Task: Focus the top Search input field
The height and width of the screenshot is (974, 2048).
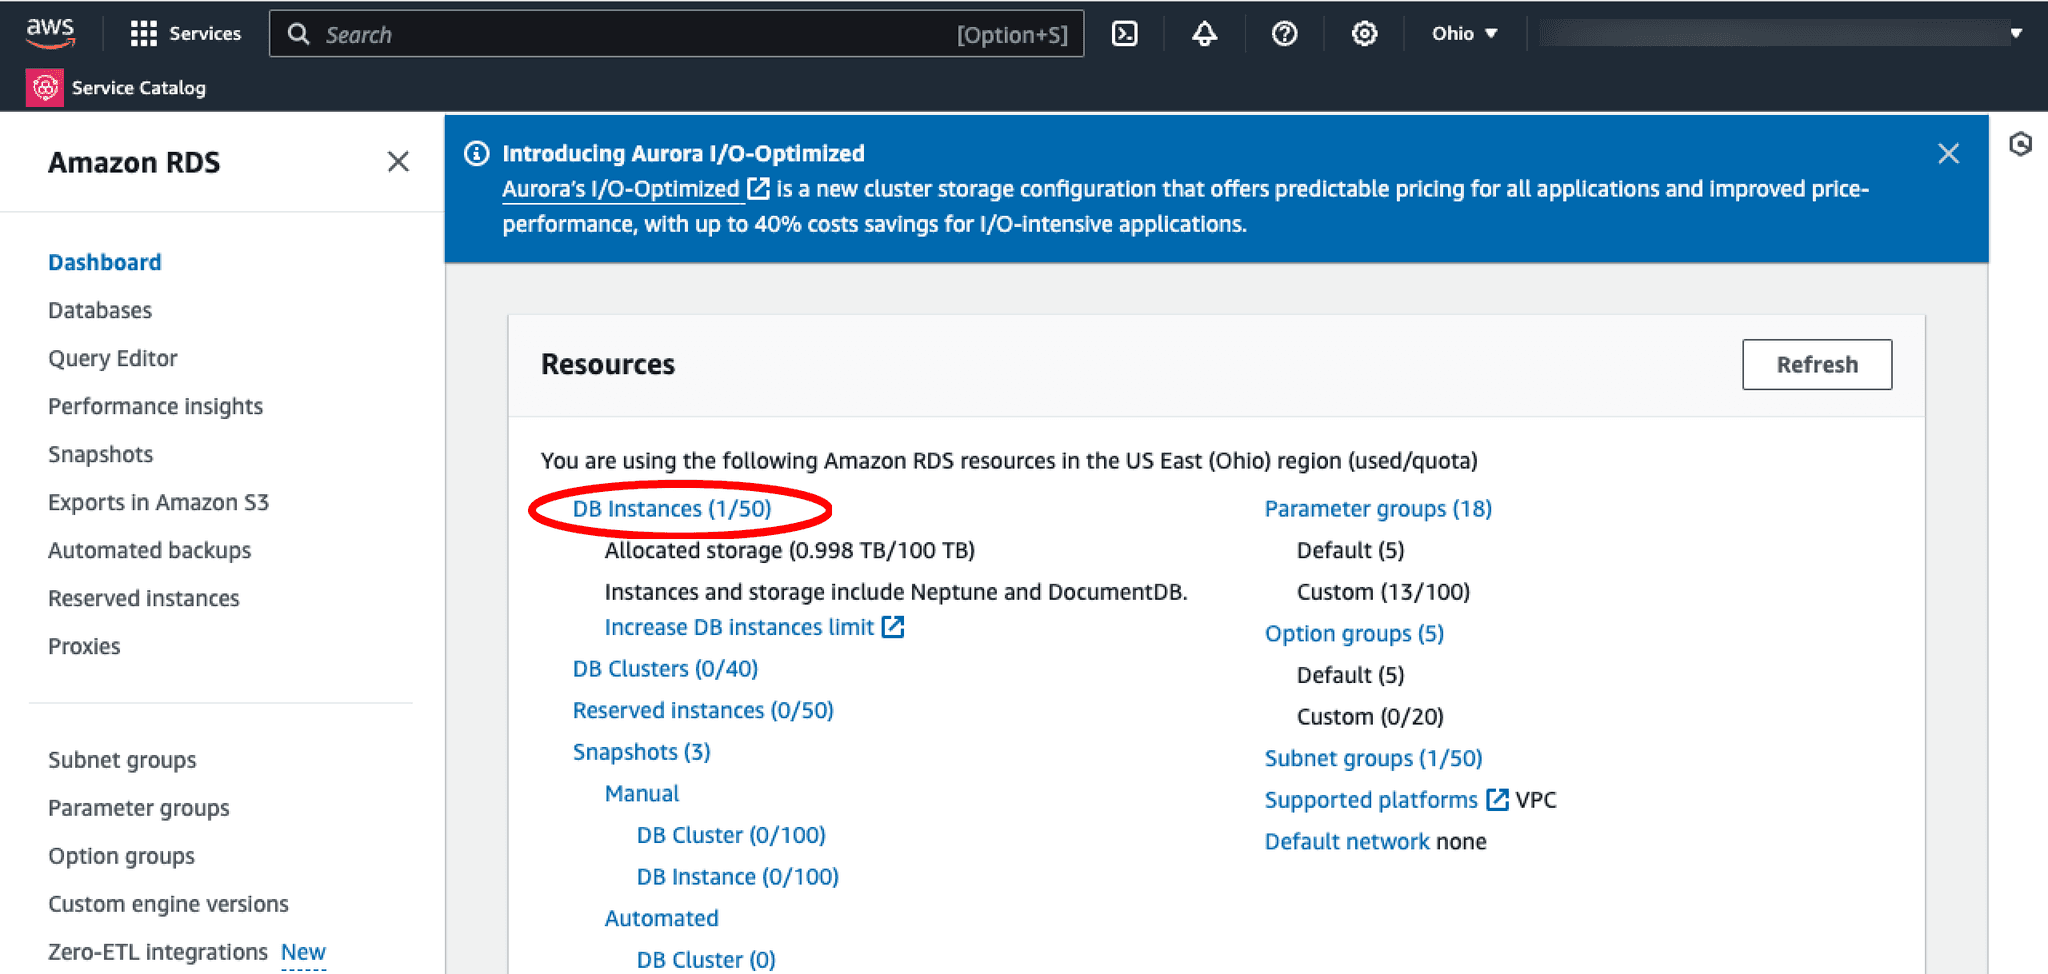Action: [x=676, y=34]
